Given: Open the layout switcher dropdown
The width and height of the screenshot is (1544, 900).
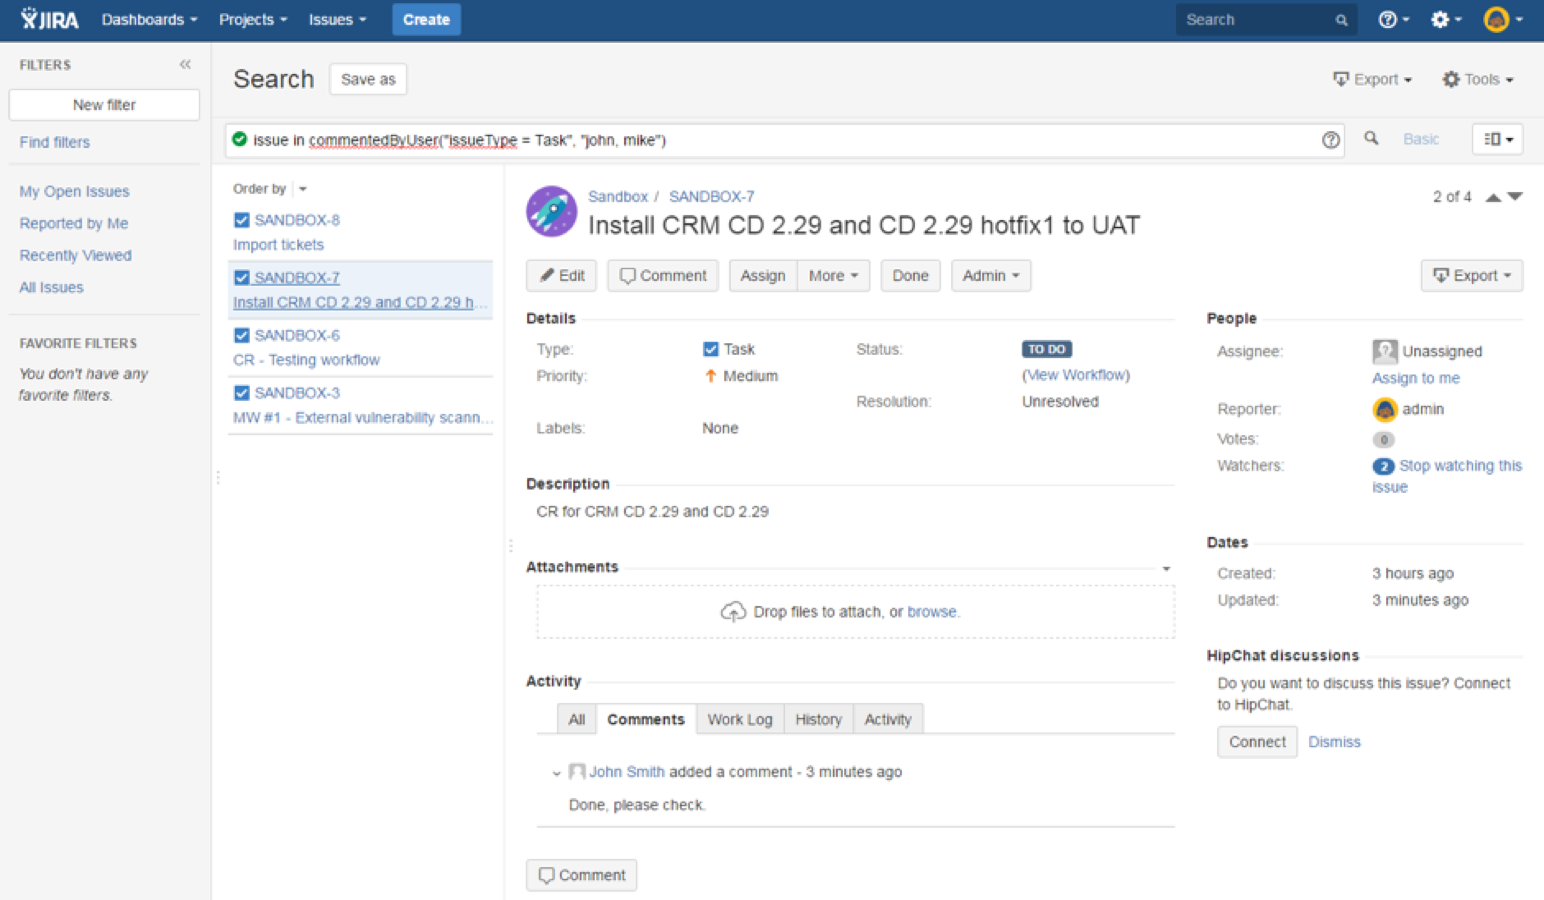Looking at the screenshot, I should (1497, 139).
